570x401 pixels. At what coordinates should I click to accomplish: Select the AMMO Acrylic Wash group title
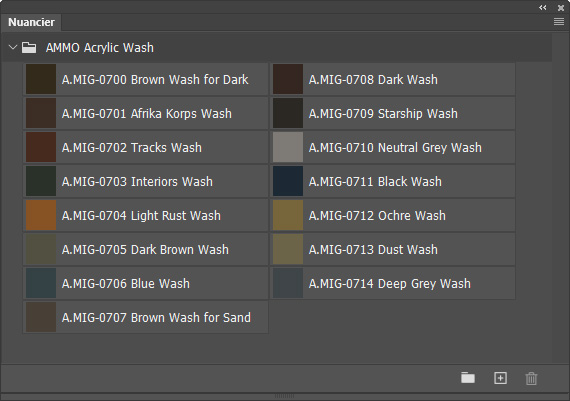coord(100,48)
